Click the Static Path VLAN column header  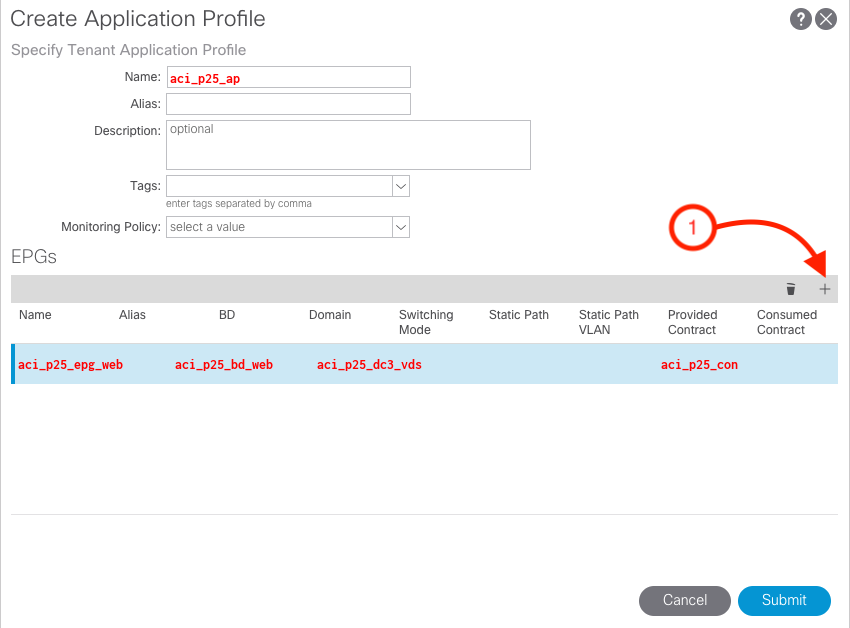click(x=608, y=322)
